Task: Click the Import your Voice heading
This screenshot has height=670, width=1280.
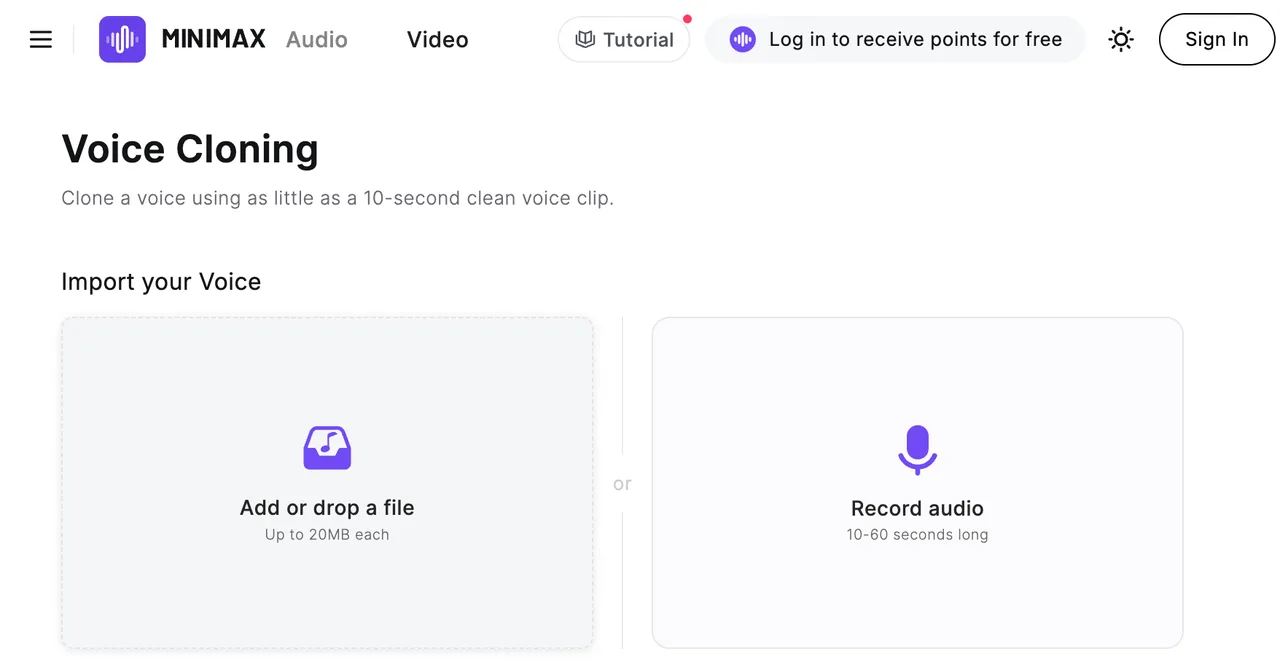Action: 161,282
